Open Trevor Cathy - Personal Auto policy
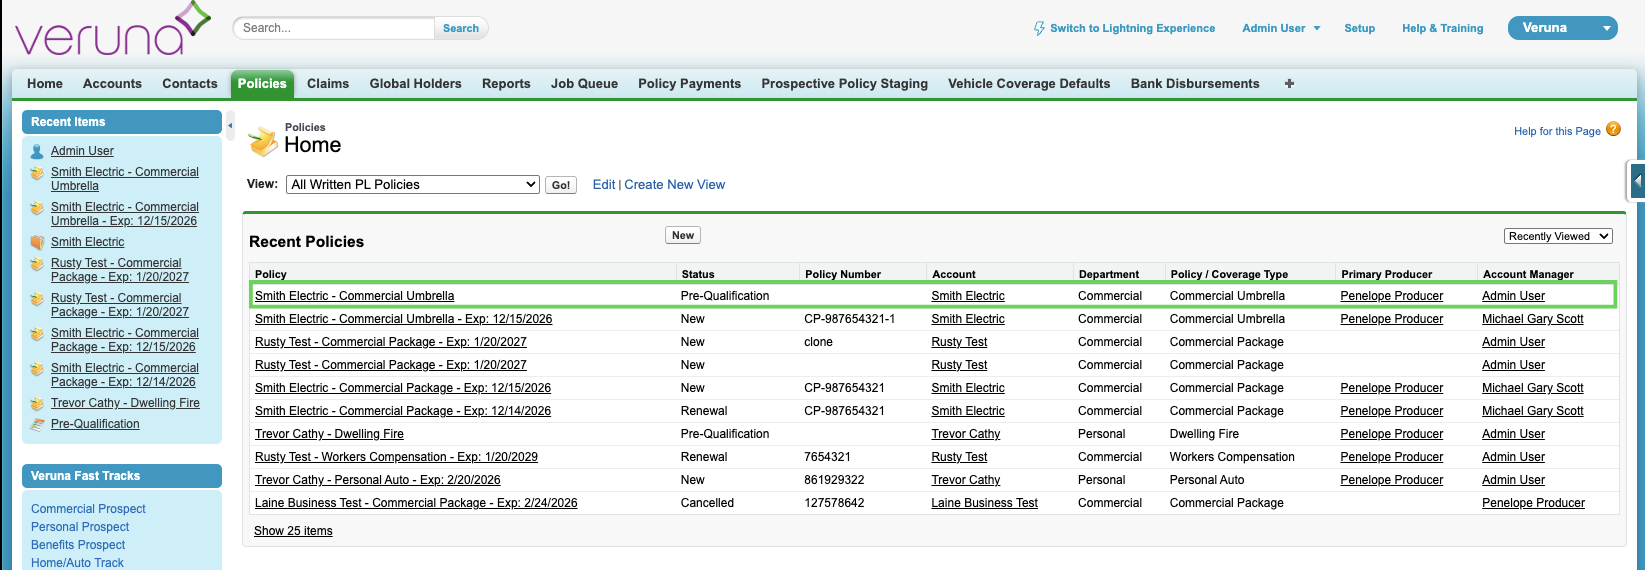Screen dimensions: 1645x570 (x=377, y=480)
